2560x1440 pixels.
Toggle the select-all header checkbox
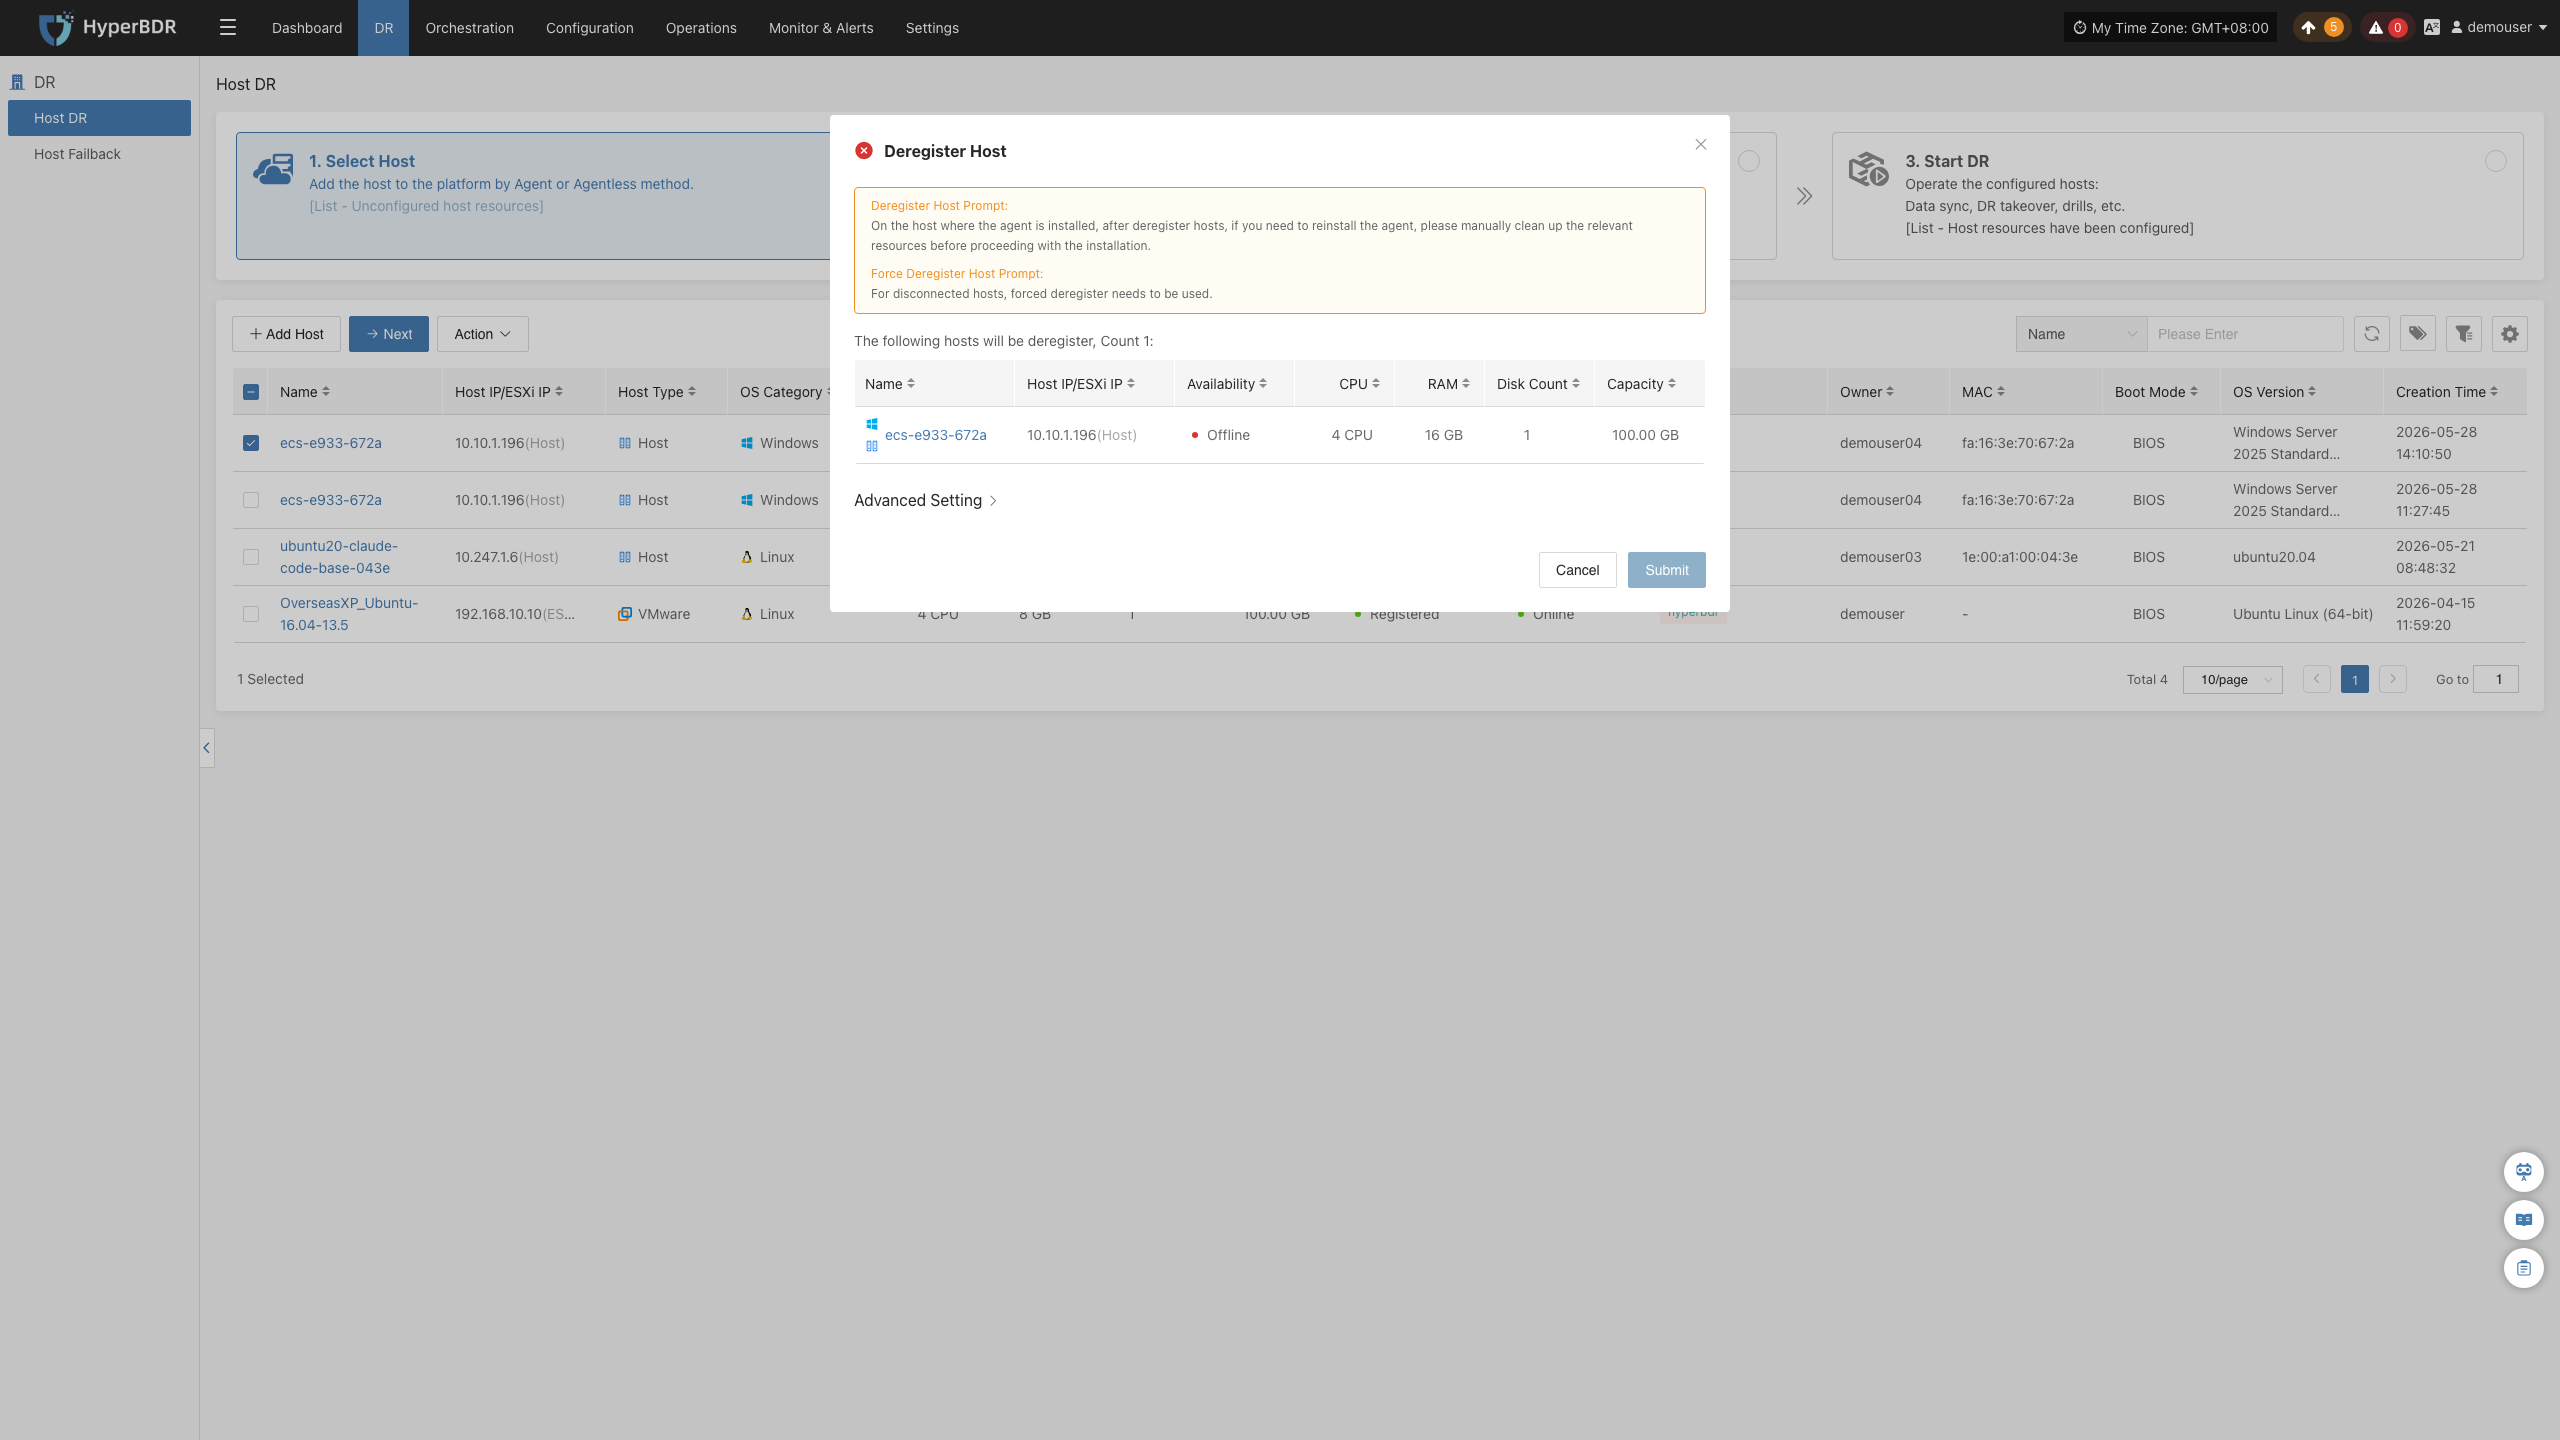click(251, 392)
